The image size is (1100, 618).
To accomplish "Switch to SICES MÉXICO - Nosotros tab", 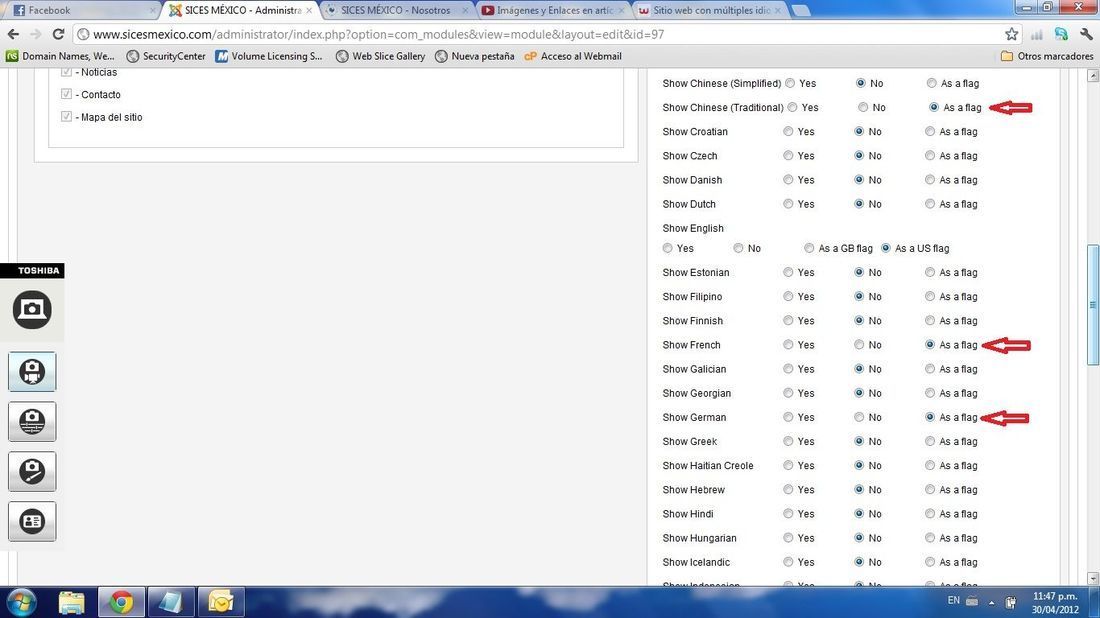I will coord(395,10).
